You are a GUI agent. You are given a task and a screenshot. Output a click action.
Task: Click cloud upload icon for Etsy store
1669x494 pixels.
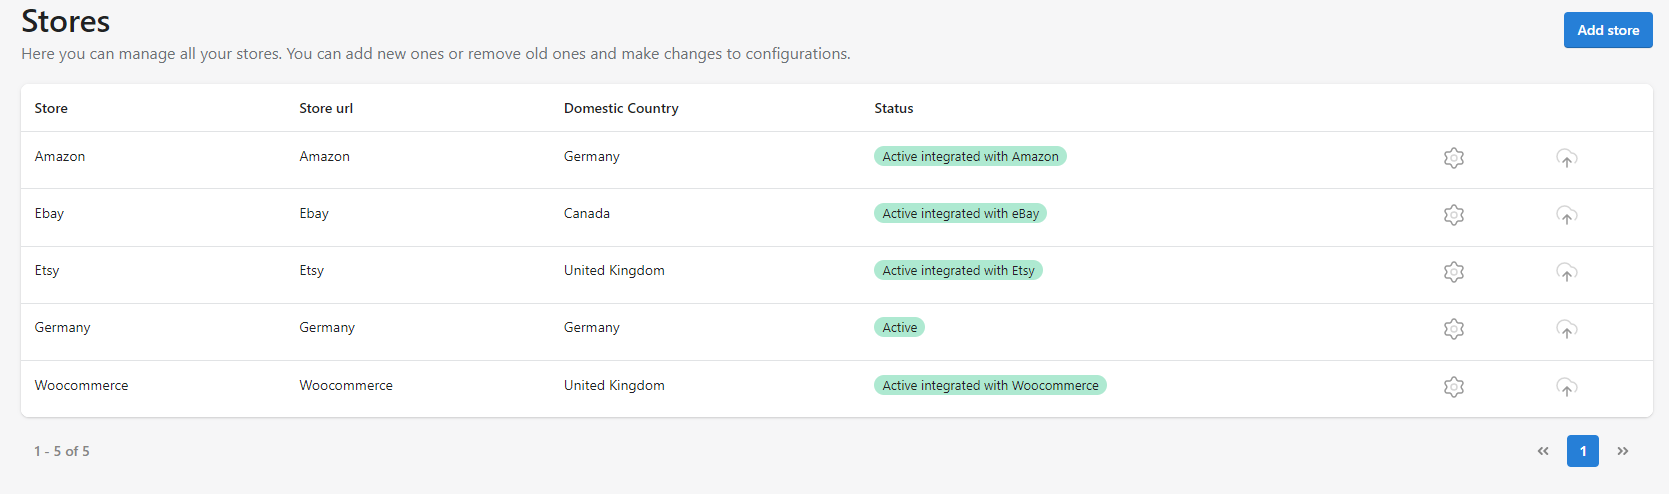coord(1567,272)
